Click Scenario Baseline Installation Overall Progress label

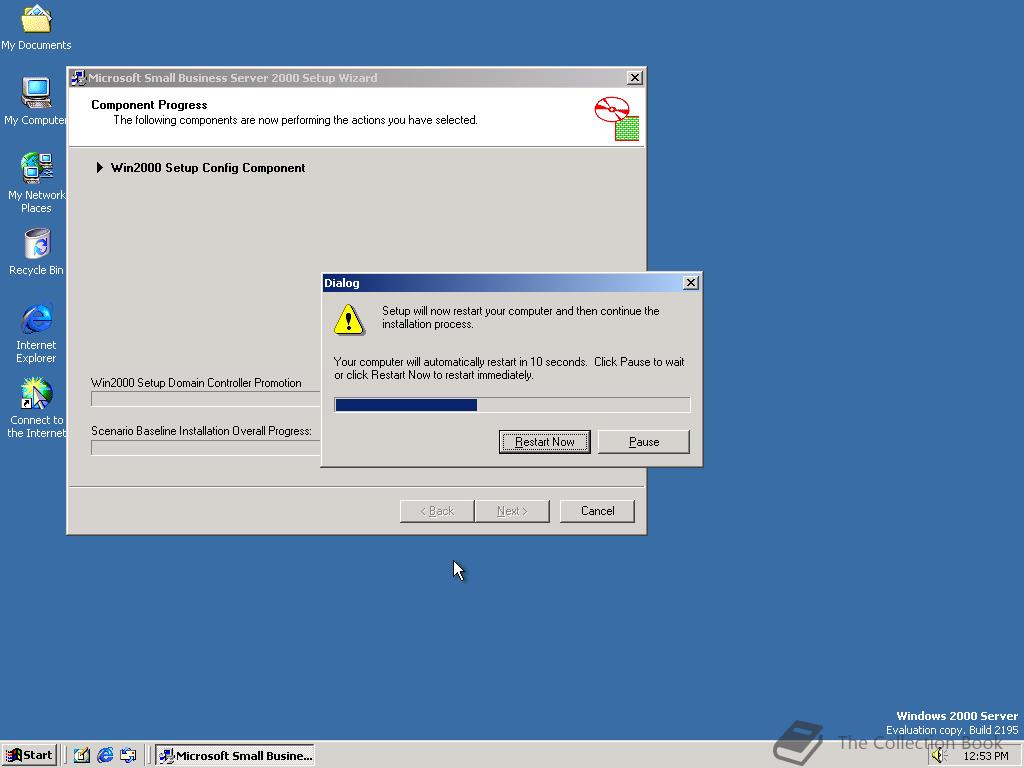[201, 431]
